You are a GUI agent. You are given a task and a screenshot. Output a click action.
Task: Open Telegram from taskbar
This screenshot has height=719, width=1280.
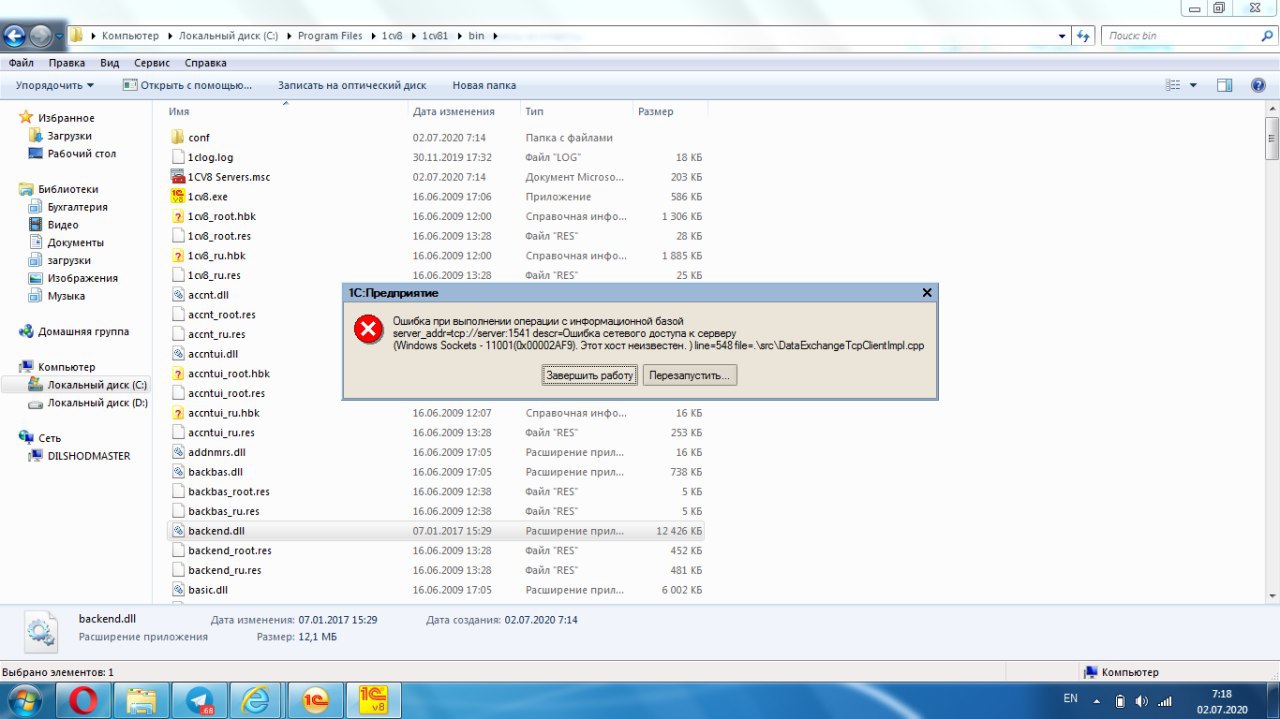pyautogui.click(x=199, y=700)
